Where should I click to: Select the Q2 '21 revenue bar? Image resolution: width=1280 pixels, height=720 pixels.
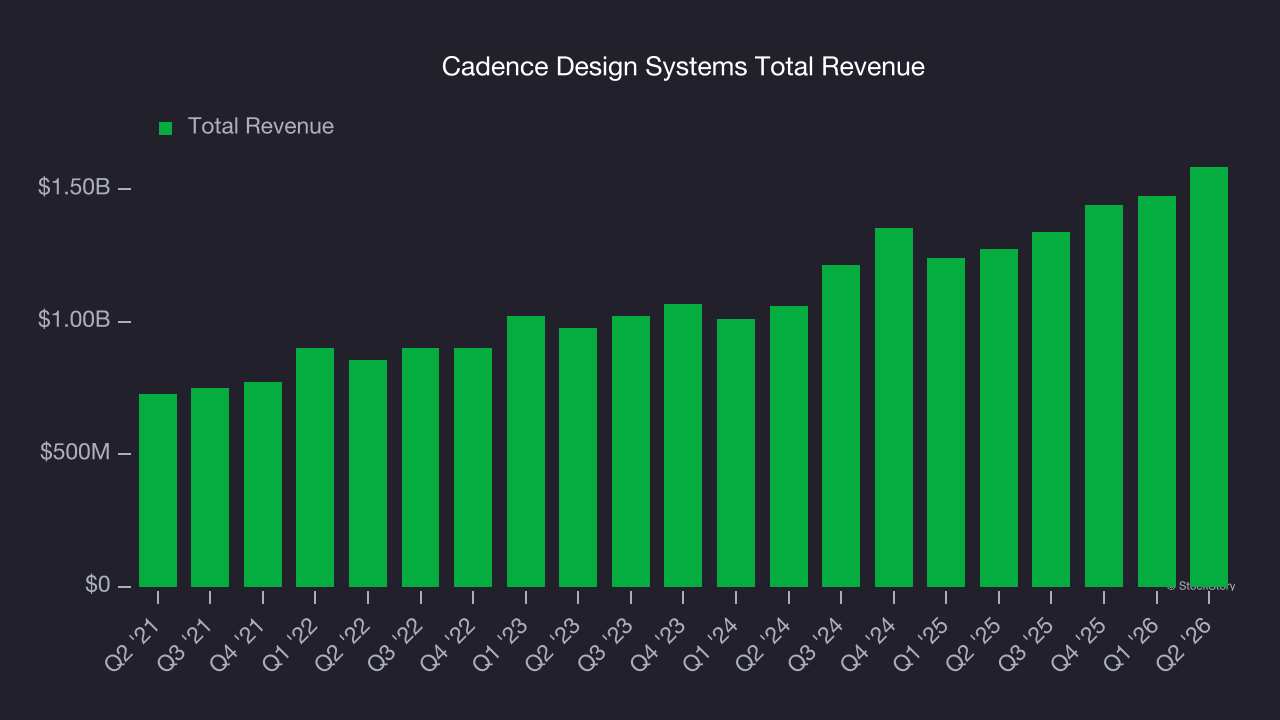[x=158, y=490]
